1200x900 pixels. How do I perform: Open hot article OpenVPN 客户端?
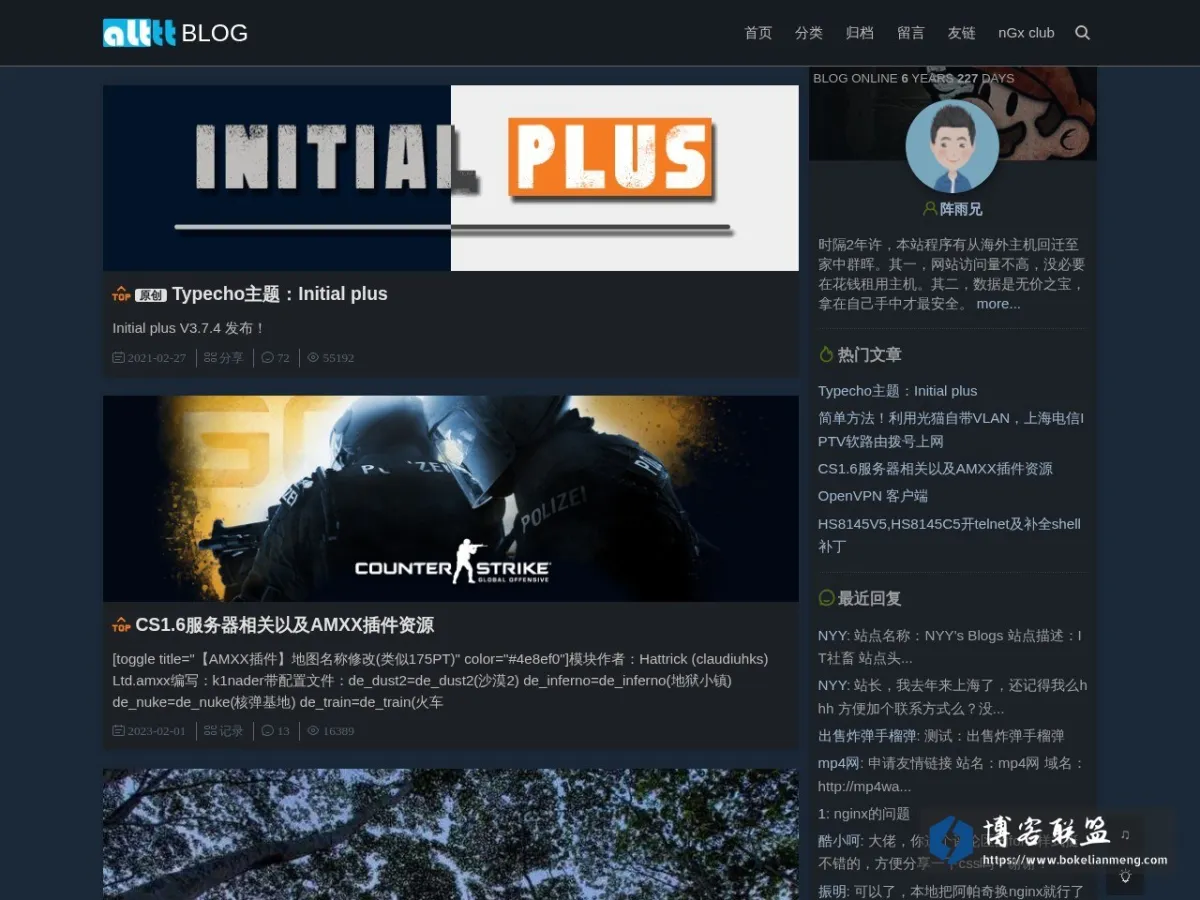(873, 496)
